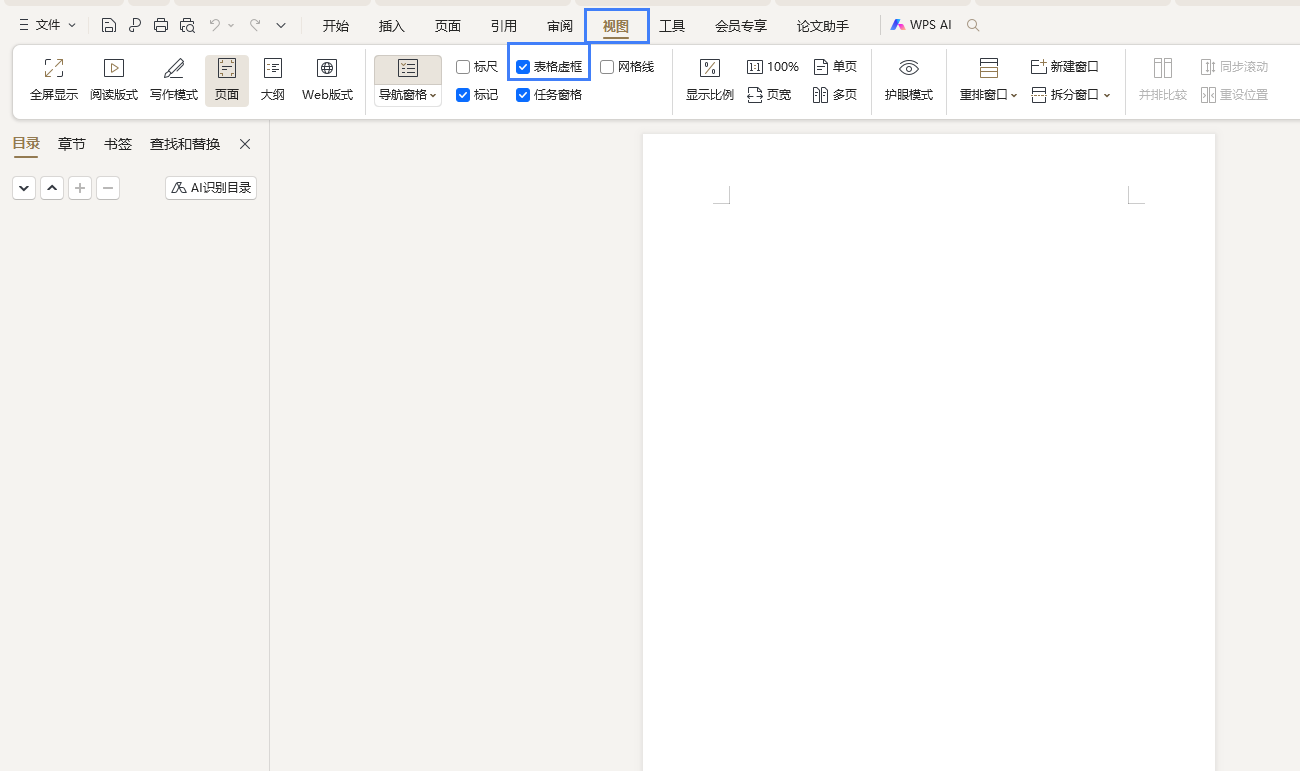Click 重设位置 reset position

pos(1234,95)
